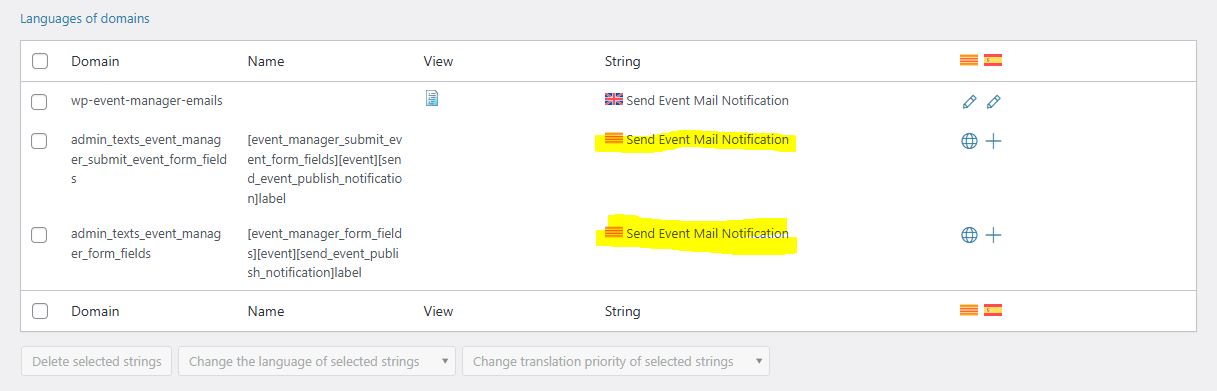The width and height of the screenshot is (1217, 391).
Task: Click first pencil icon in wp-event-manager-emails row
Action: 969,101
